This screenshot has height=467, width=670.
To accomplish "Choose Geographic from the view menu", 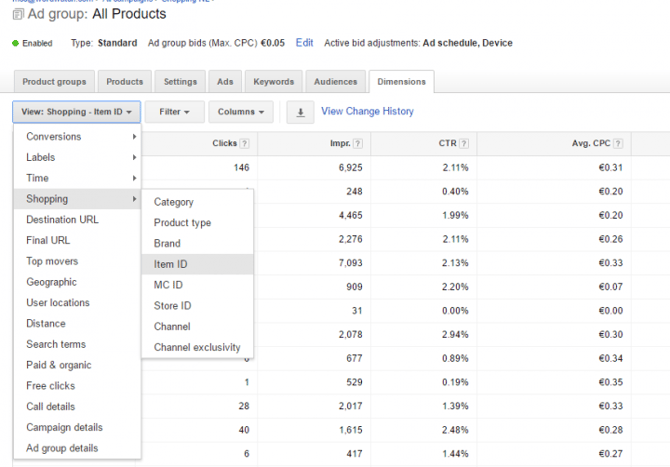I will pyautogui.click(x=77, y=282).
